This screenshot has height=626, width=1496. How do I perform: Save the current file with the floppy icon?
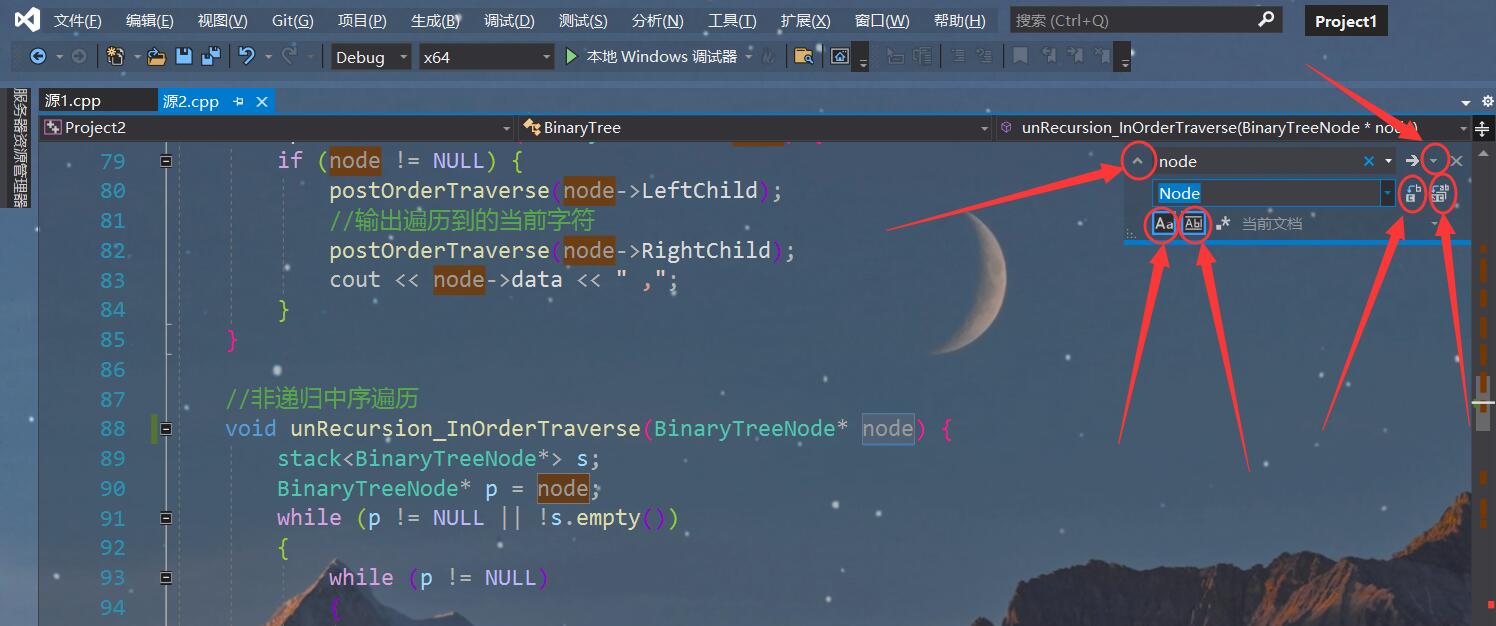(x=184, y=57)
